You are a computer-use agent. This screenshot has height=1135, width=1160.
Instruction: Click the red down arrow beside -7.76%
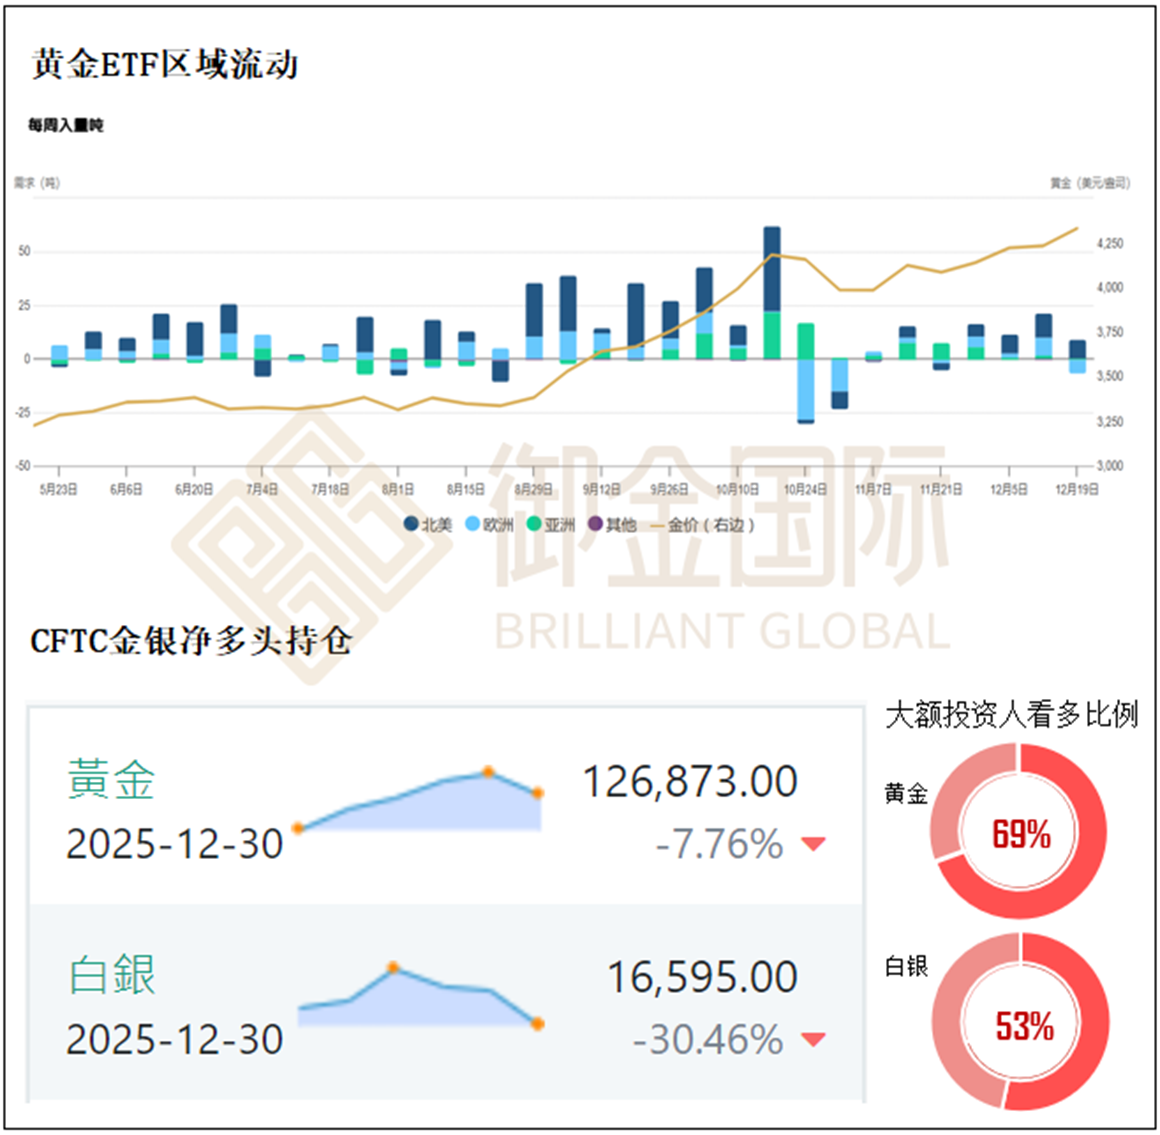pos(813,845)
